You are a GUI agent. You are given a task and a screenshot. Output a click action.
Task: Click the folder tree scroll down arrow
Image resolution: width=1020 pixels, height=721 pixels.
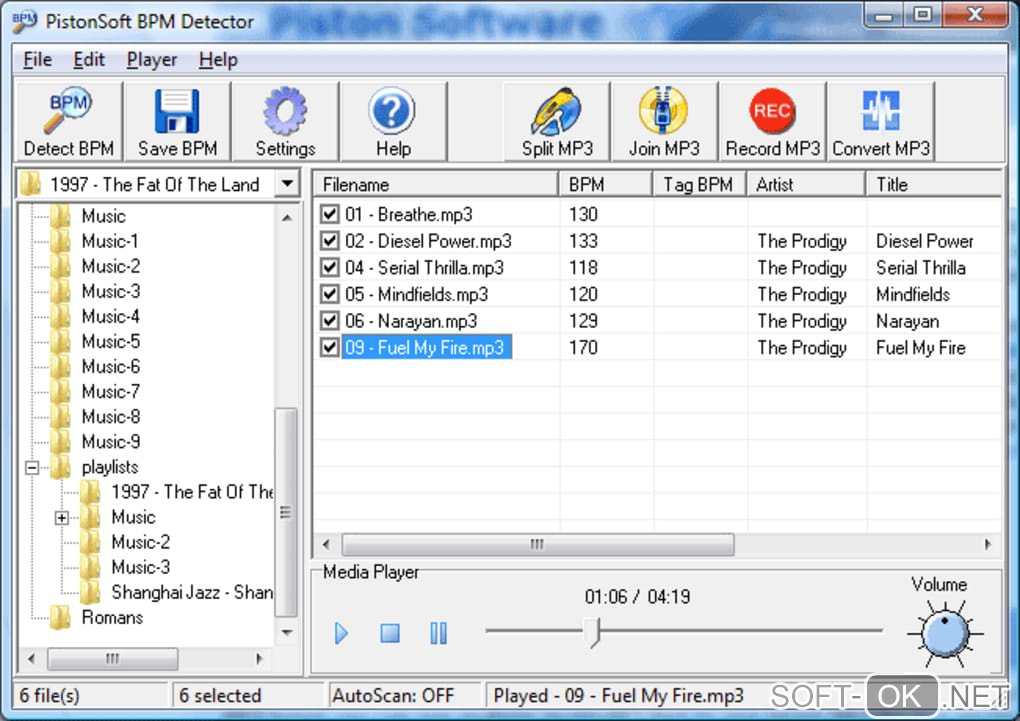[287, 632]
